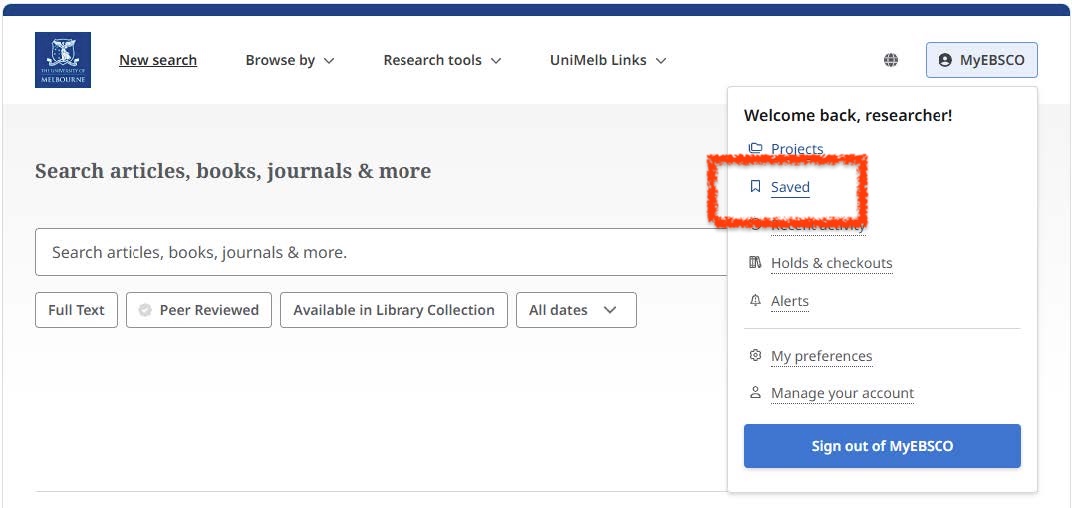Open Saved items
The image size is (1072, 508).
[x=790, y=187]
